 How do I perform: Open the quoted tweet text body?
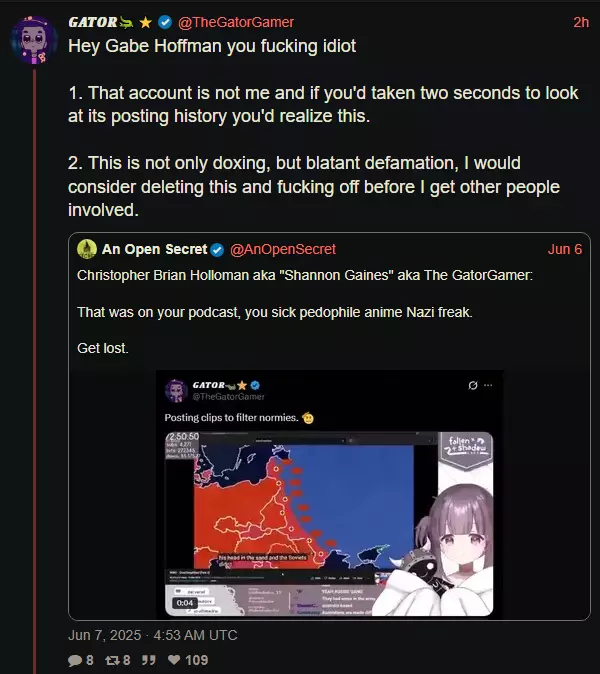coord(305,312)
